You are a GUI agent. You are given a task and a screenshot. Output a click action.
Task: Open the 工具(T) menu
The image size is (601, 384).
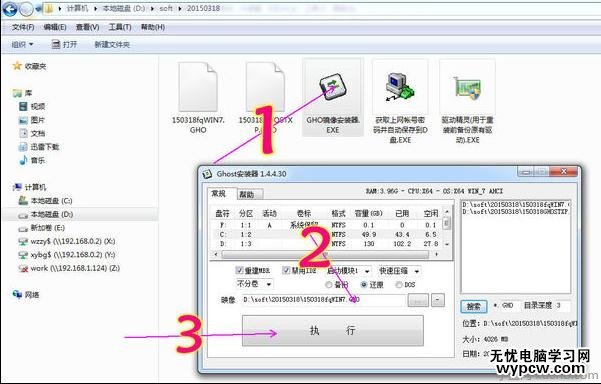(120, 27)
